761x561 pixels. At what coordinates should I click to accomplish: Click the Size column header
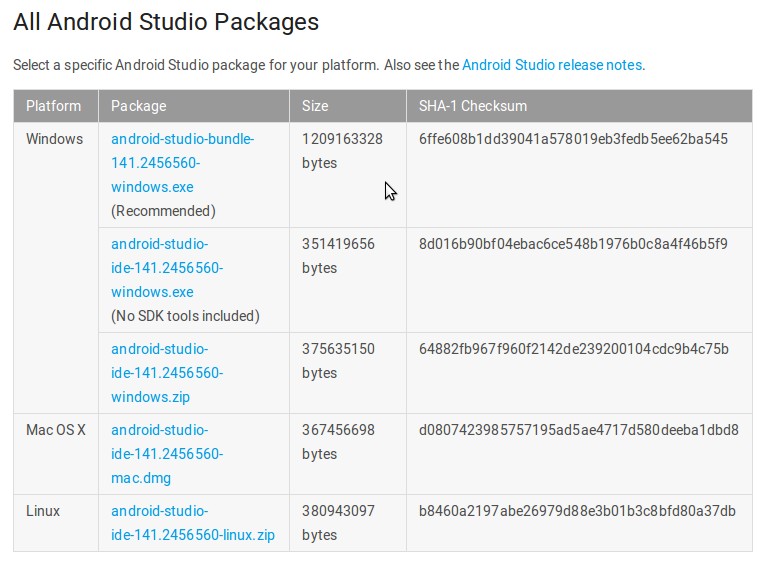click(347, 106)
